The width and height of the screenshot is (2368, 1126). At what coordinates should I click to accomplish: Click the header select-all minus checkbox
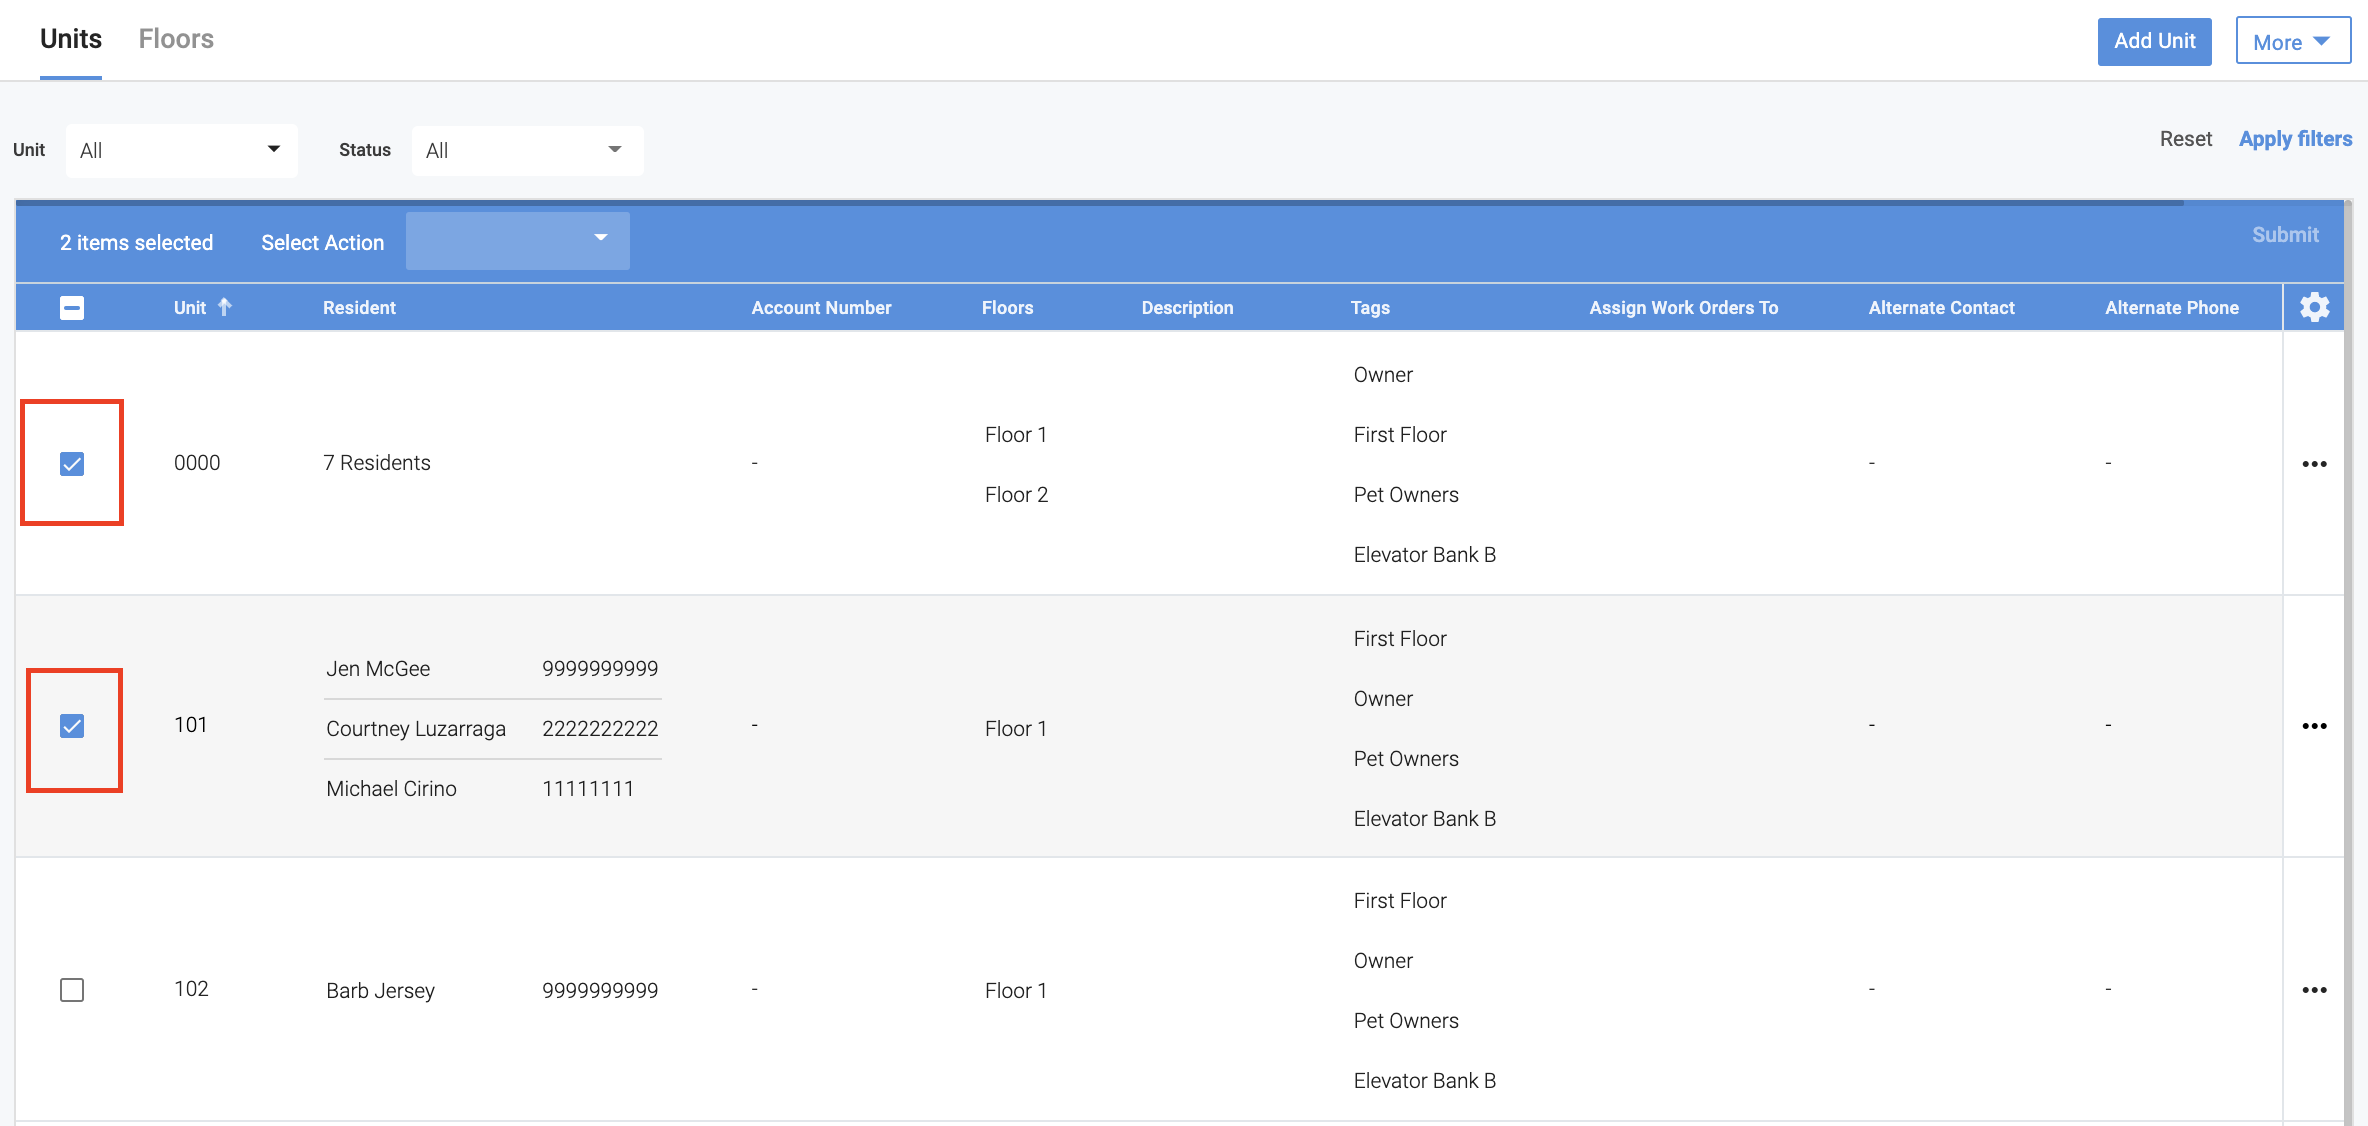point(72,308)
